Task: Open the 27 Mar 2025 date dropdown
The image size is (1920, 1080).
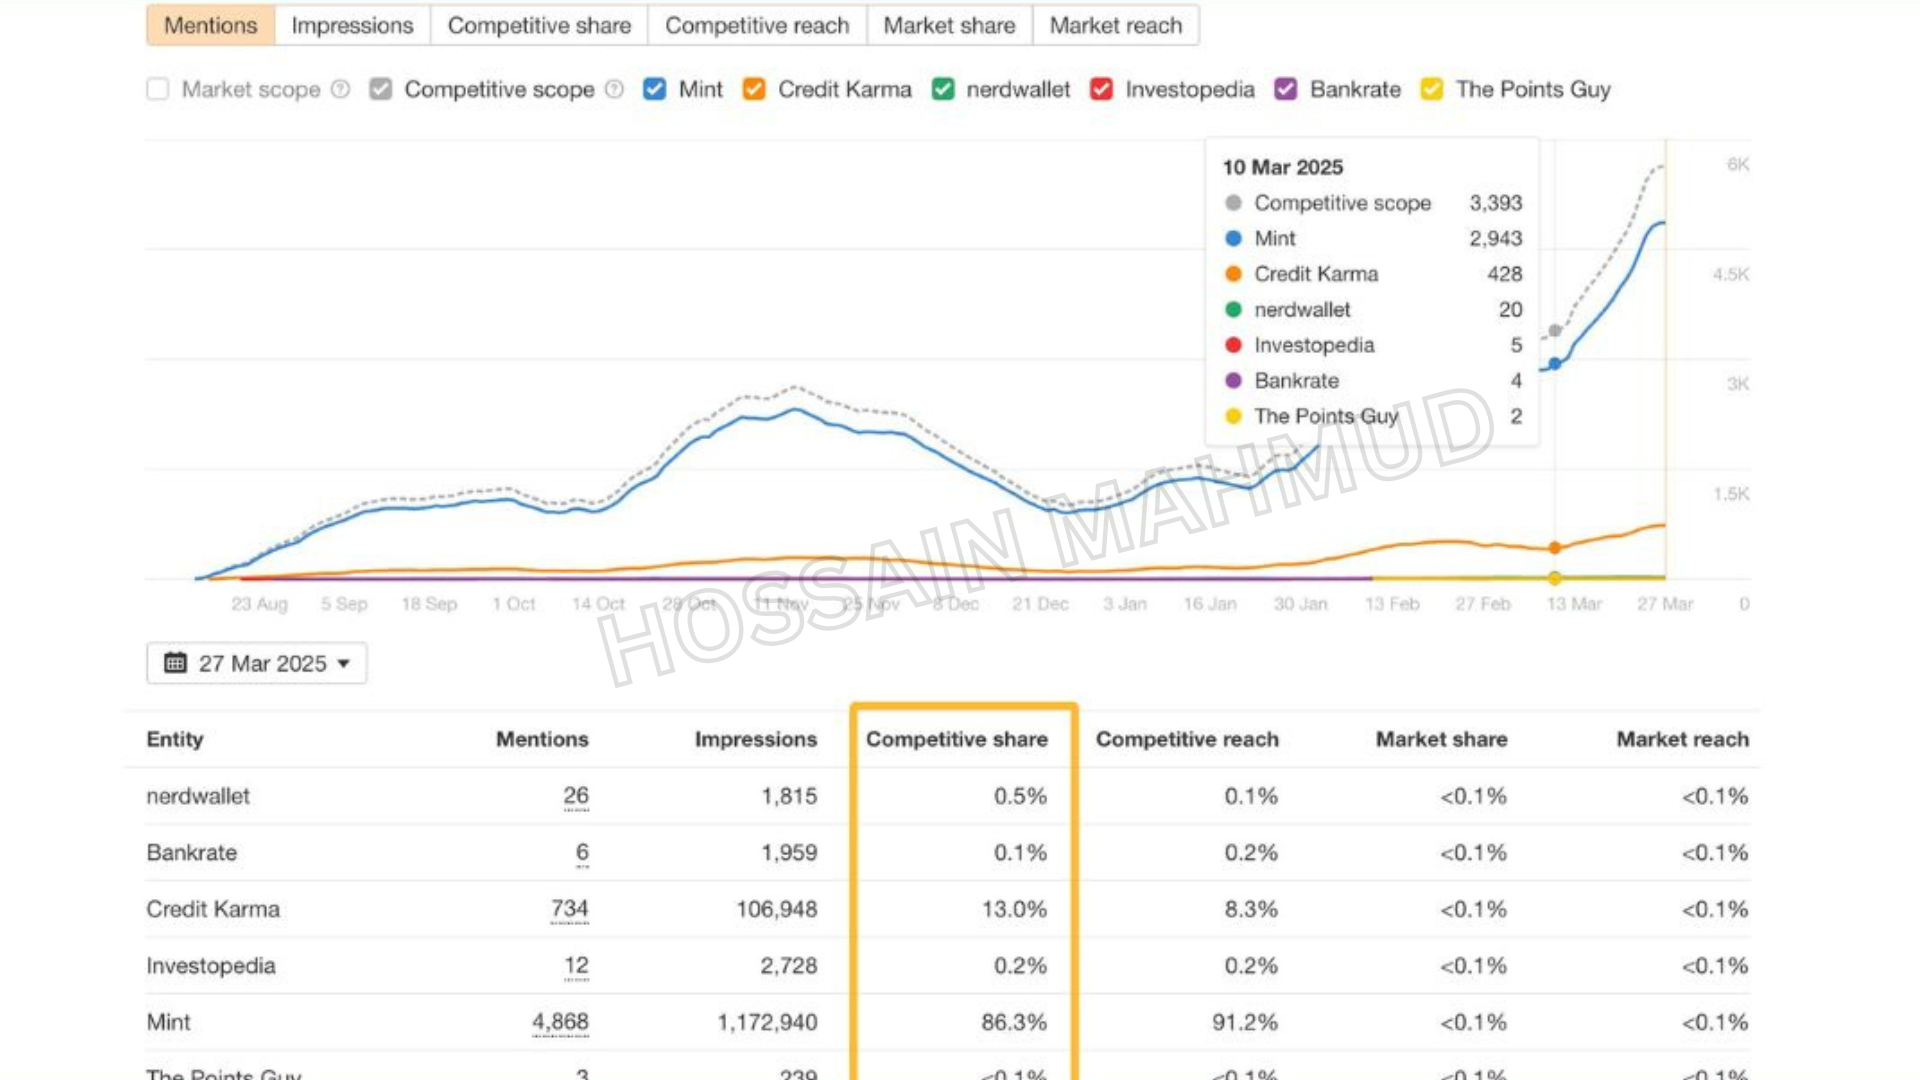Action: tap(257, 663)
